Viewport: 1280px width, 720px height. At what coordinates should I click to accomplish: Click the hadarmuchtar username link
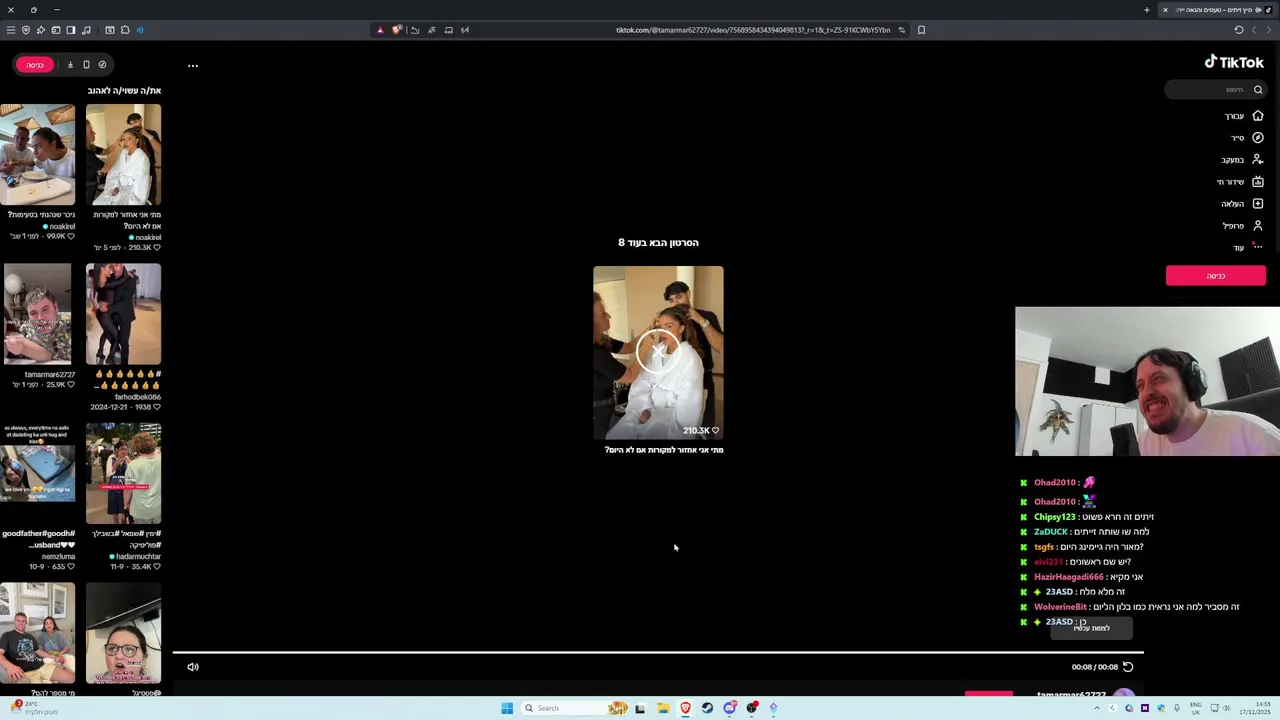pyautogui.click(x=138, y=556)
